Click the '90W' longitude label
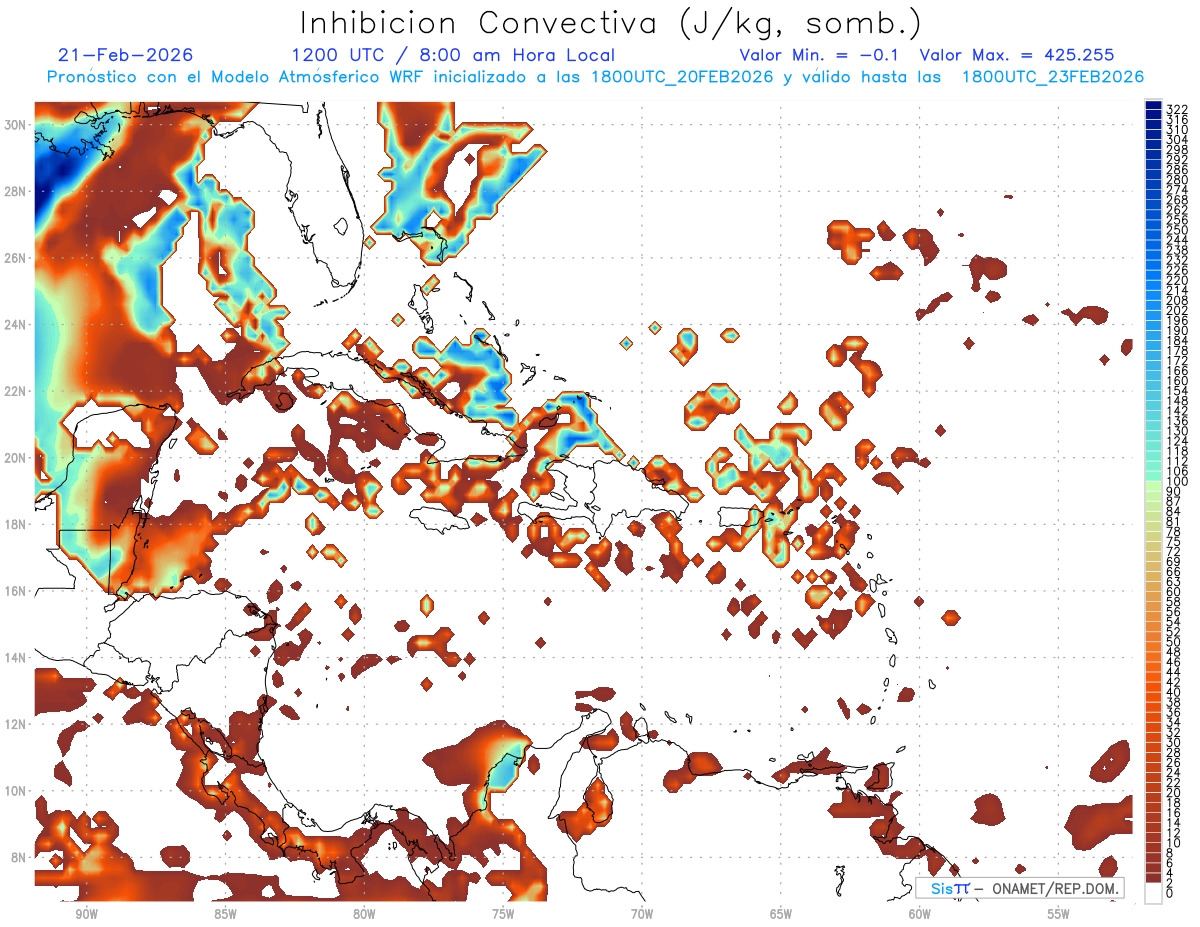 pos(86,914)
